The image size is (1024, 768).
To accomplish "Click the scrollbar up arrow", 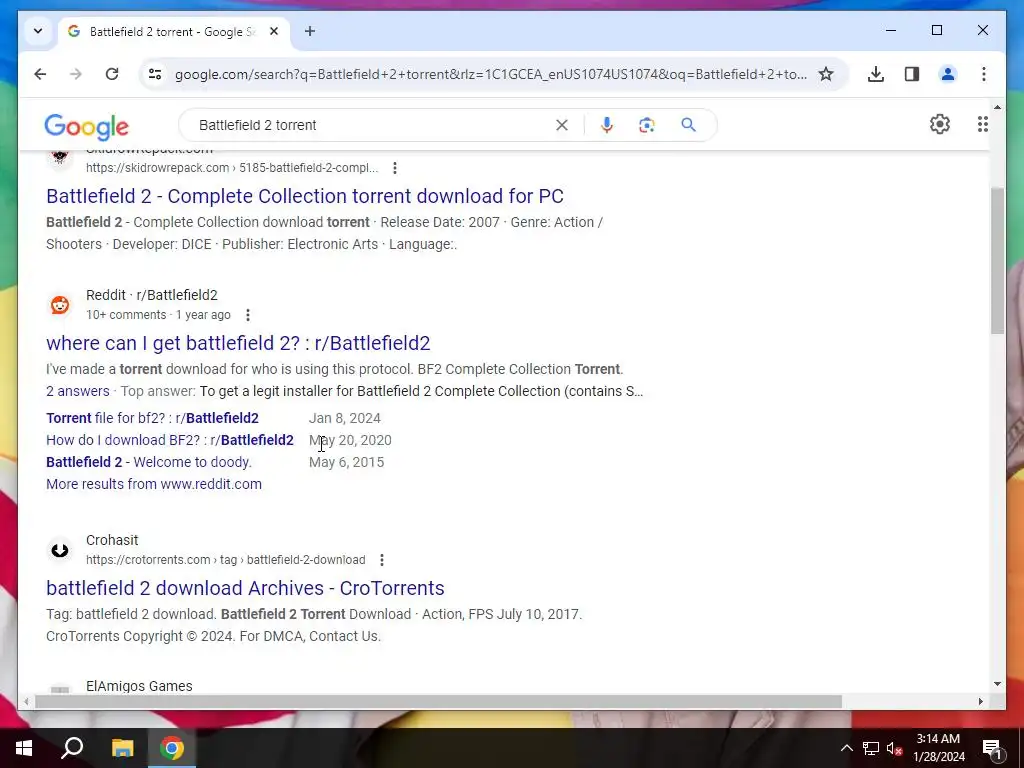I will click(x=997, y=107).
